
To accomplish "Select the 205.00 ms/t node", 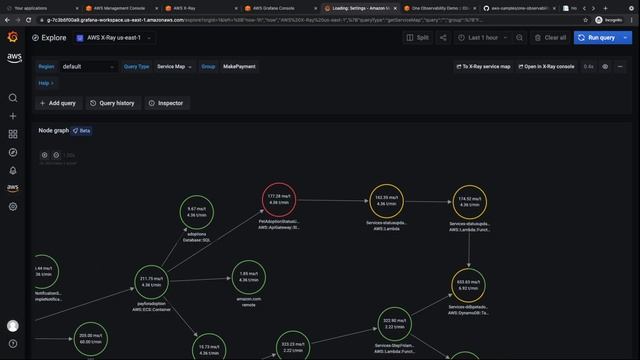I will click(x=91, y=339).
